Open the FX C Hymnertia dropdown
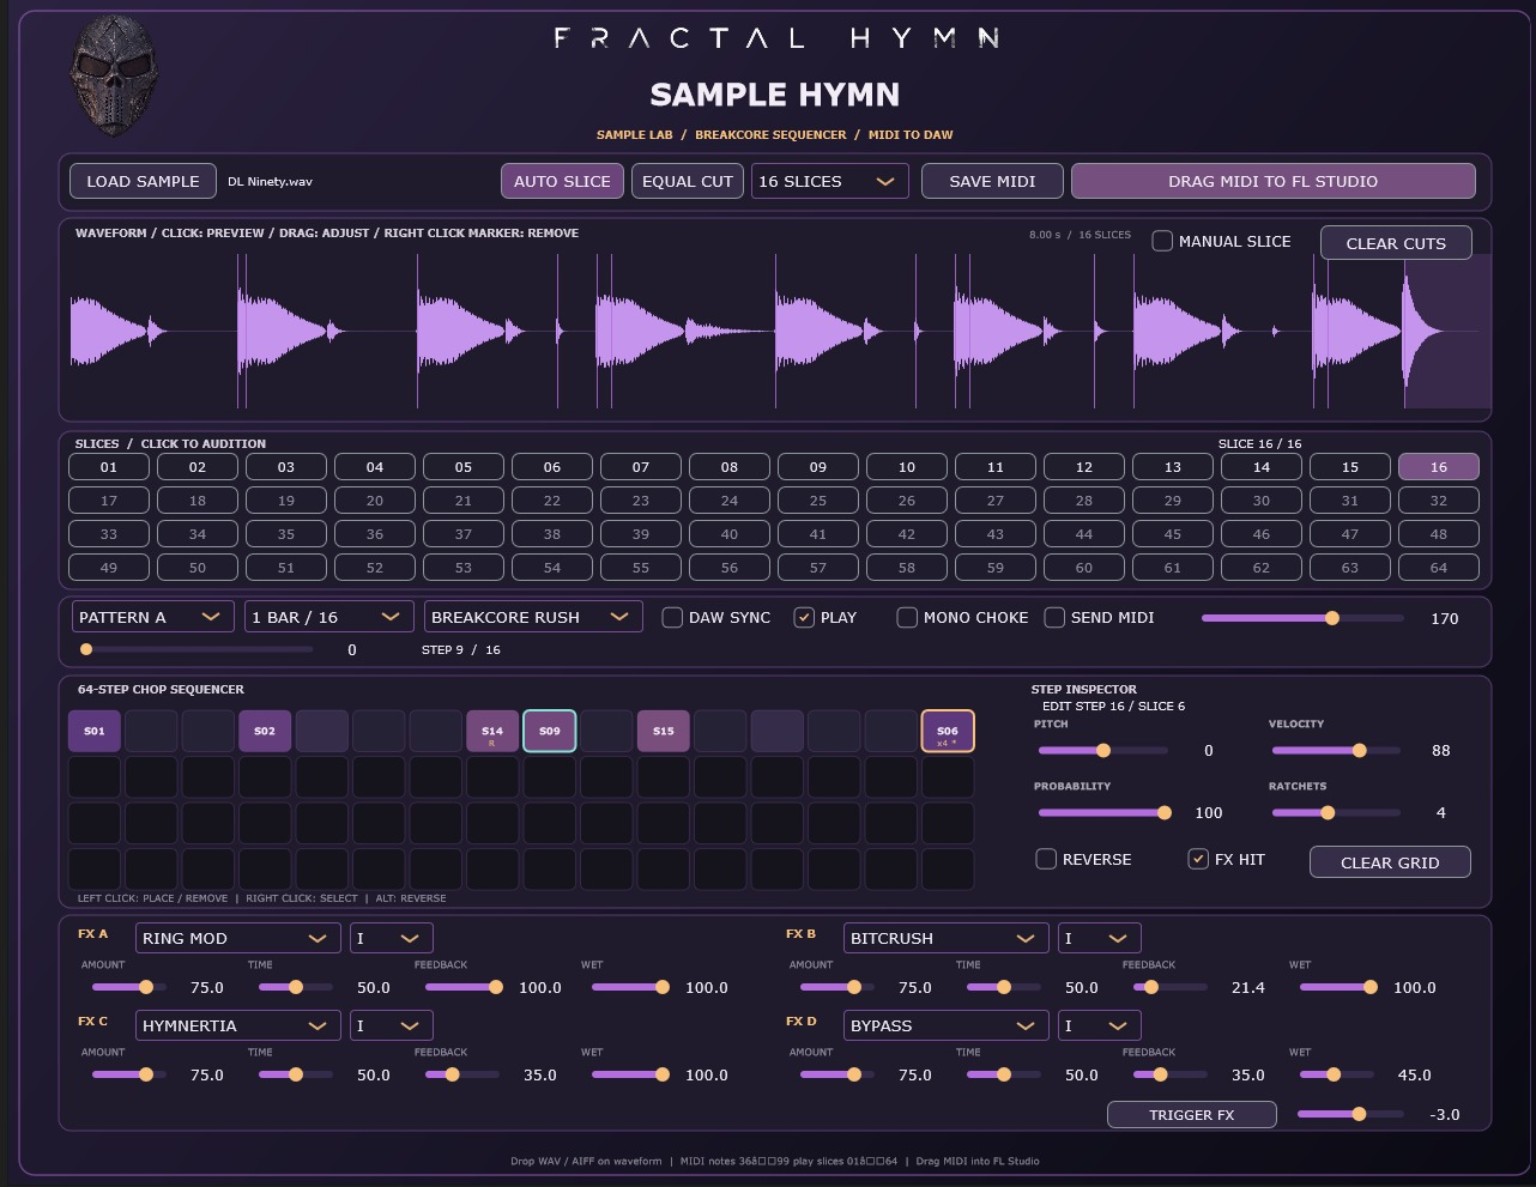Image resolution: width=1536 pixels, height=1187 pixels. (237, 1025)
